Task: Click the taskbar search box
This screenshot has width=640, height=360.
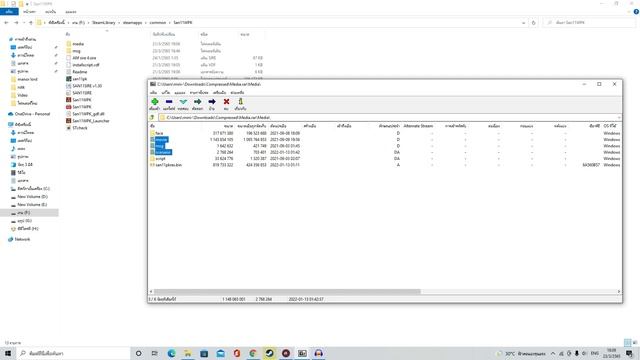Action: coord(73,353)
